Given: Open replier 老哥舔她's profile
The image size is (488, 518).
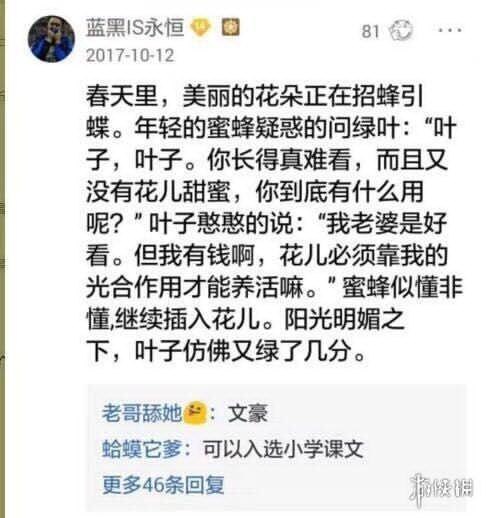Looking at the screenshot, I should click(142, 413).
